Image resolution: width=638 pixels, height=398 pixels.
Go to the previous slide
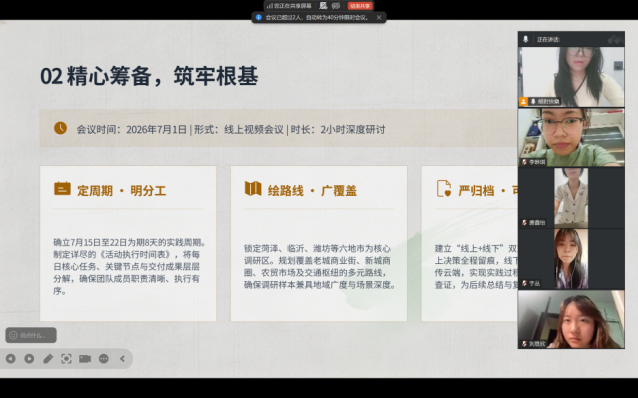pos(11,359)
